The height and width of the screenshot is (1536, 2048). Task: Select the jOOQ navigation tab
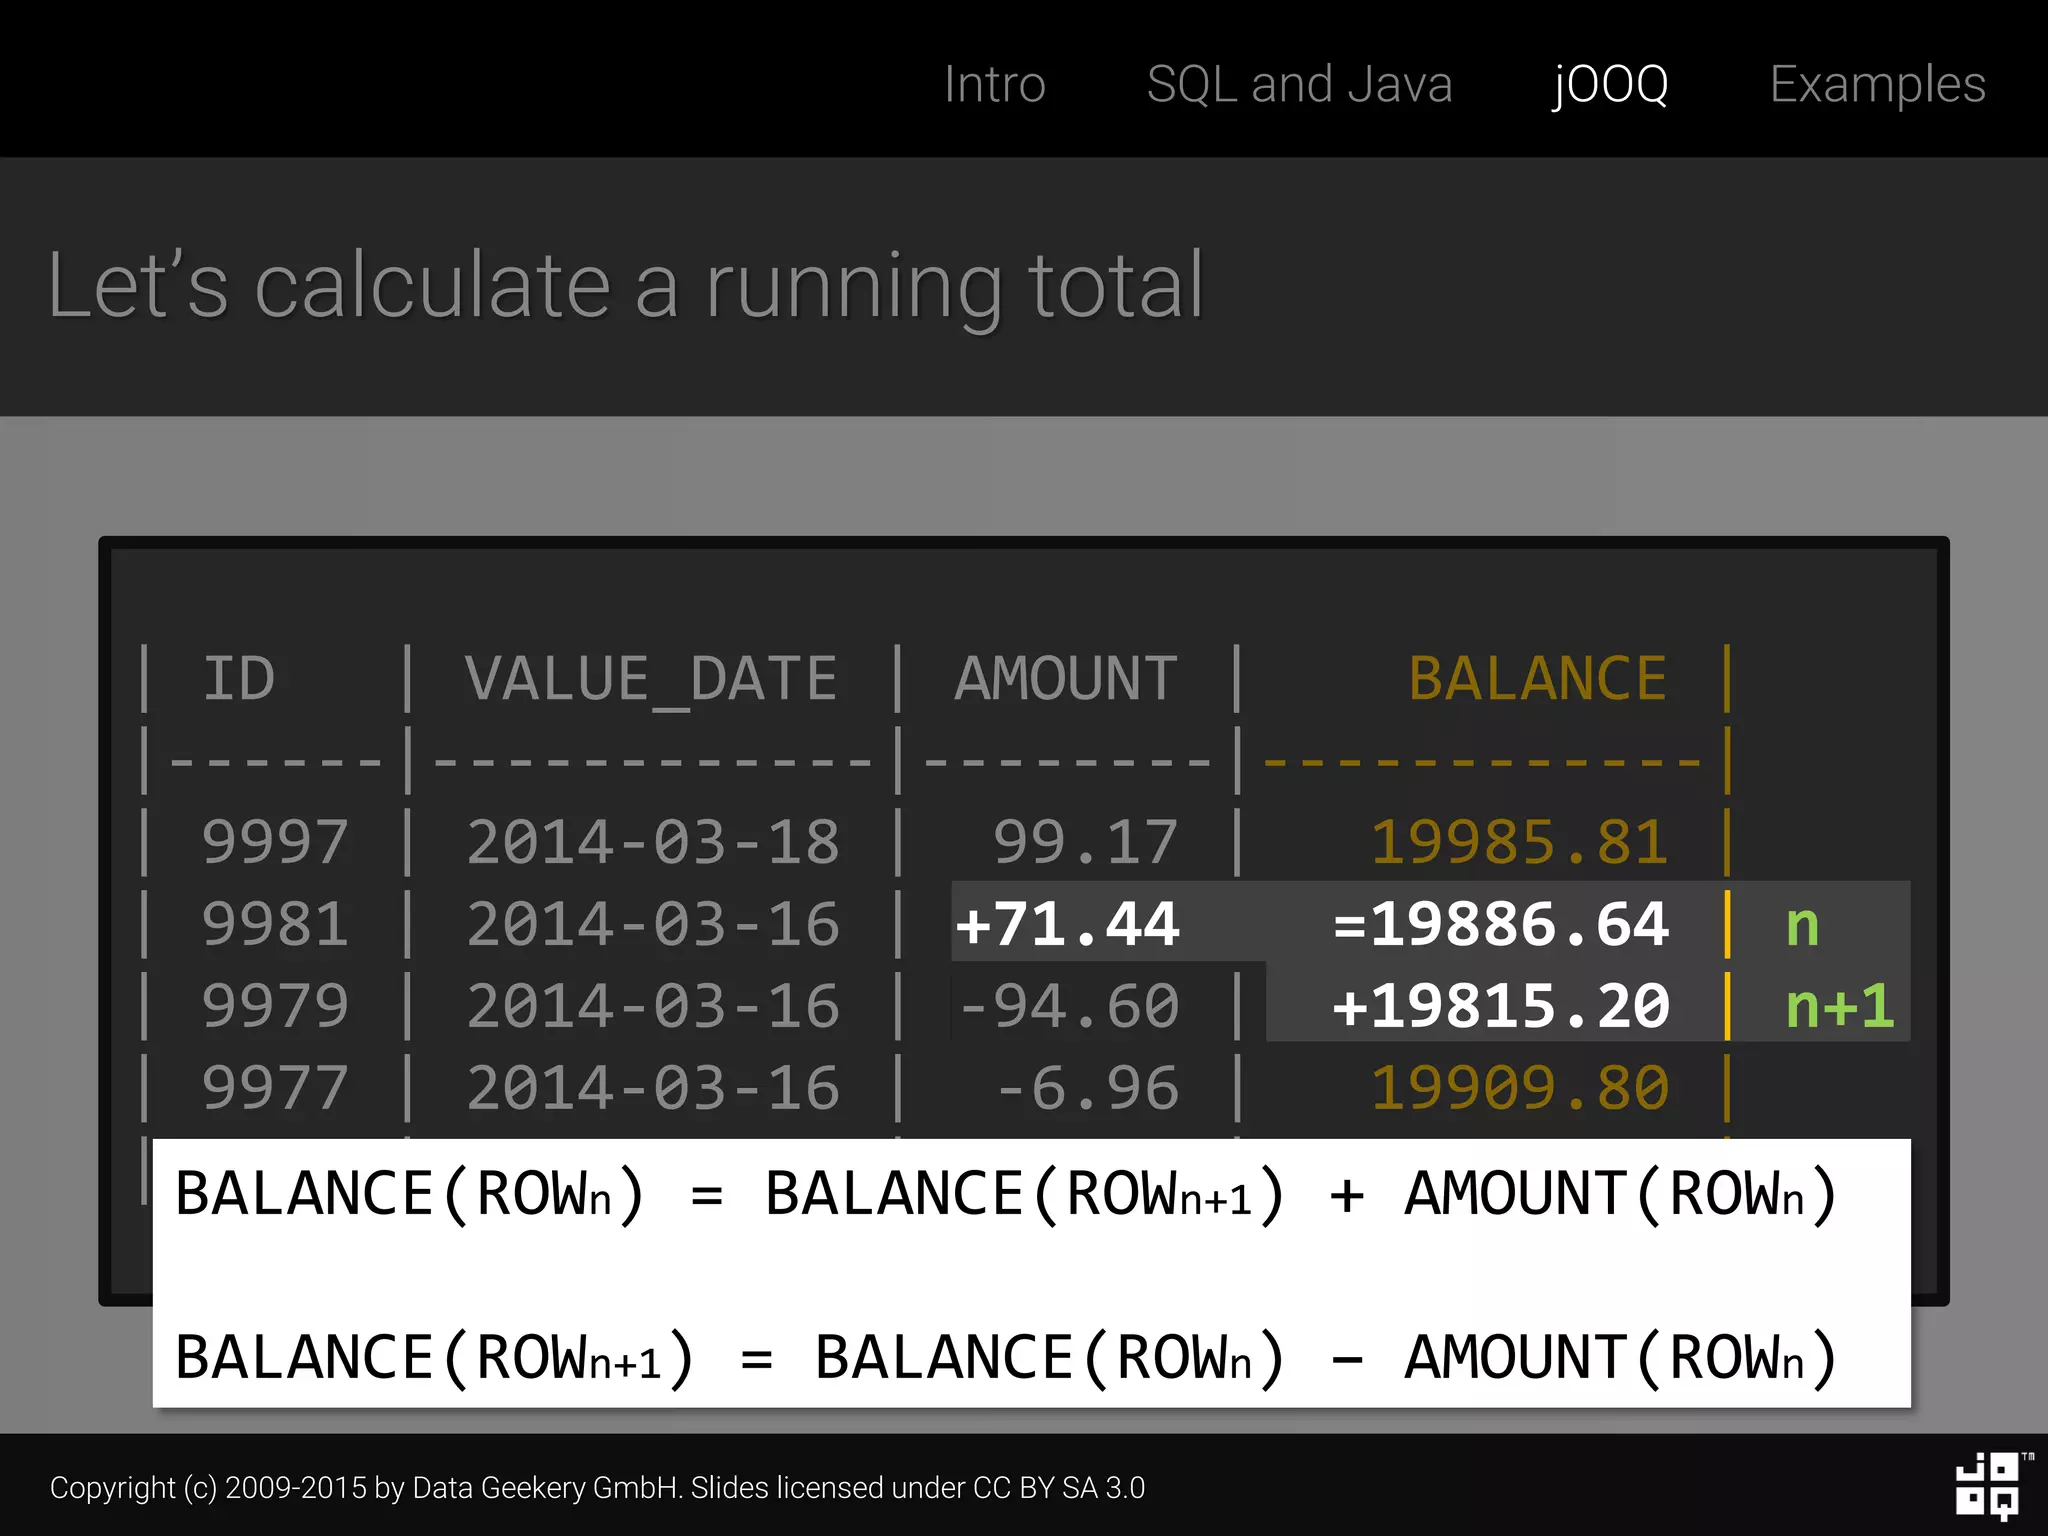coord(1610,84)
